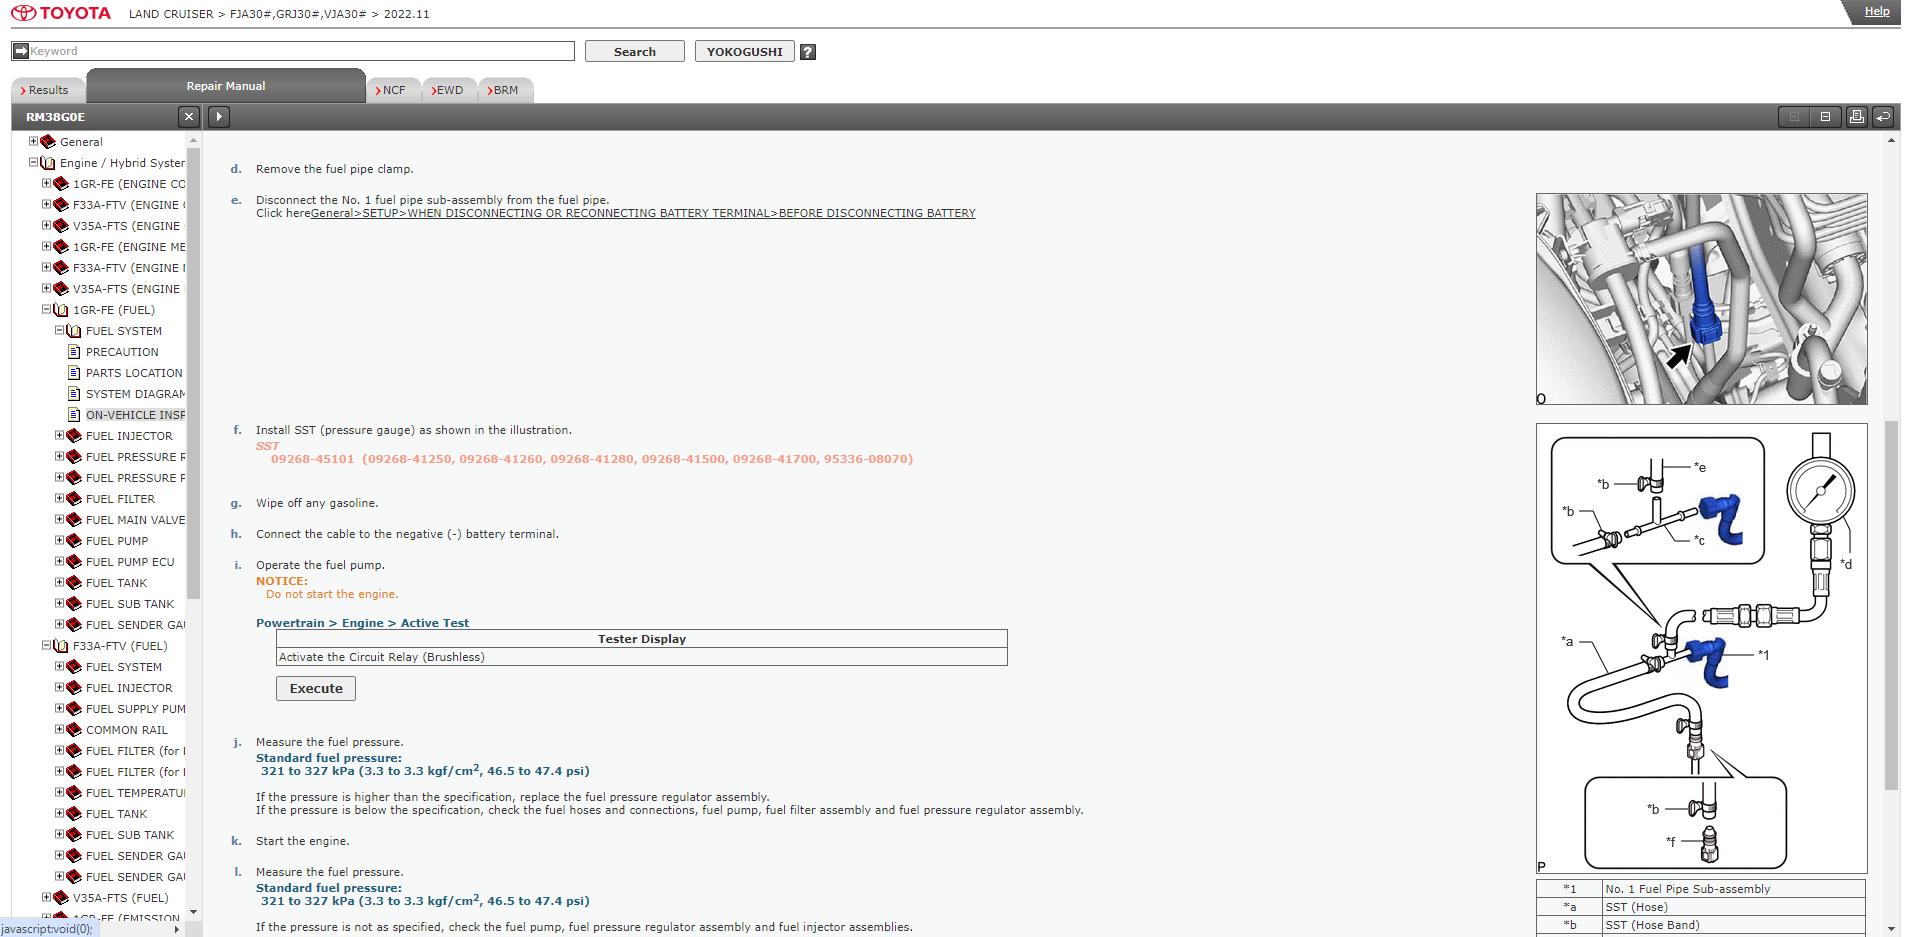The width and height of the screenshot is (1916, 937).
Task: Collapse the 1GR-FE (FUEL) node
Action: coord(46,310)
